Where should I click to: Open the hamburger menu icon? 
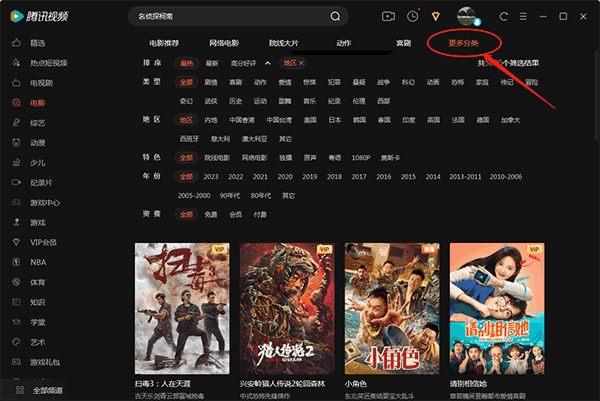click(x=523, y=16)
